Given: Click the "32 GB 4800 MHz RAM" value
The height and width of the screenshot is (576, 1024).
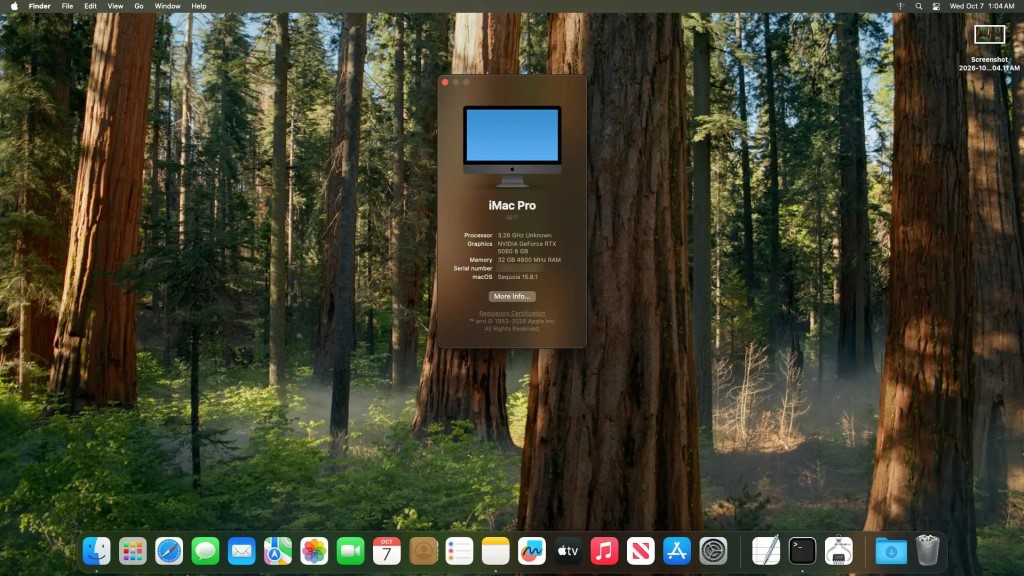Looking at the screenshot, I should [x=529, y=260].
